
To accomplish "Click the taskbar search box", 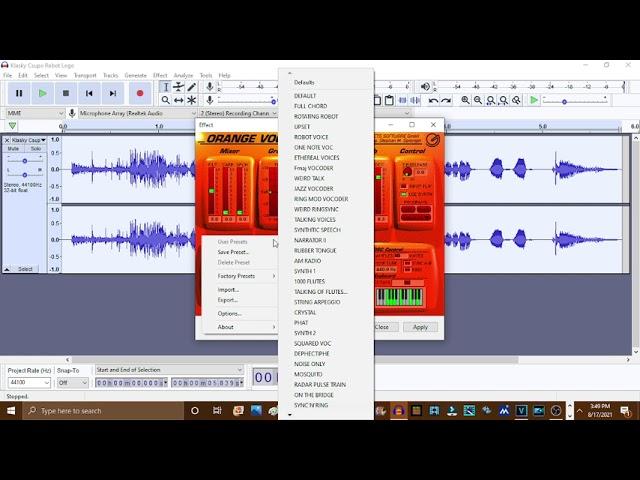I will 103,411.
